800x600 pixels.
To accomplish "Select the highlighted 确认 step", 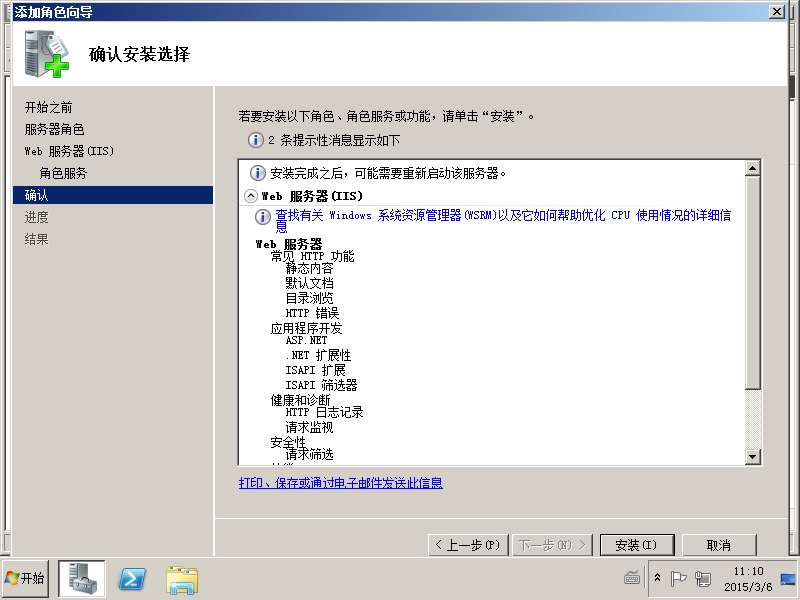I will pyautogui.click(x=113, y=195).
